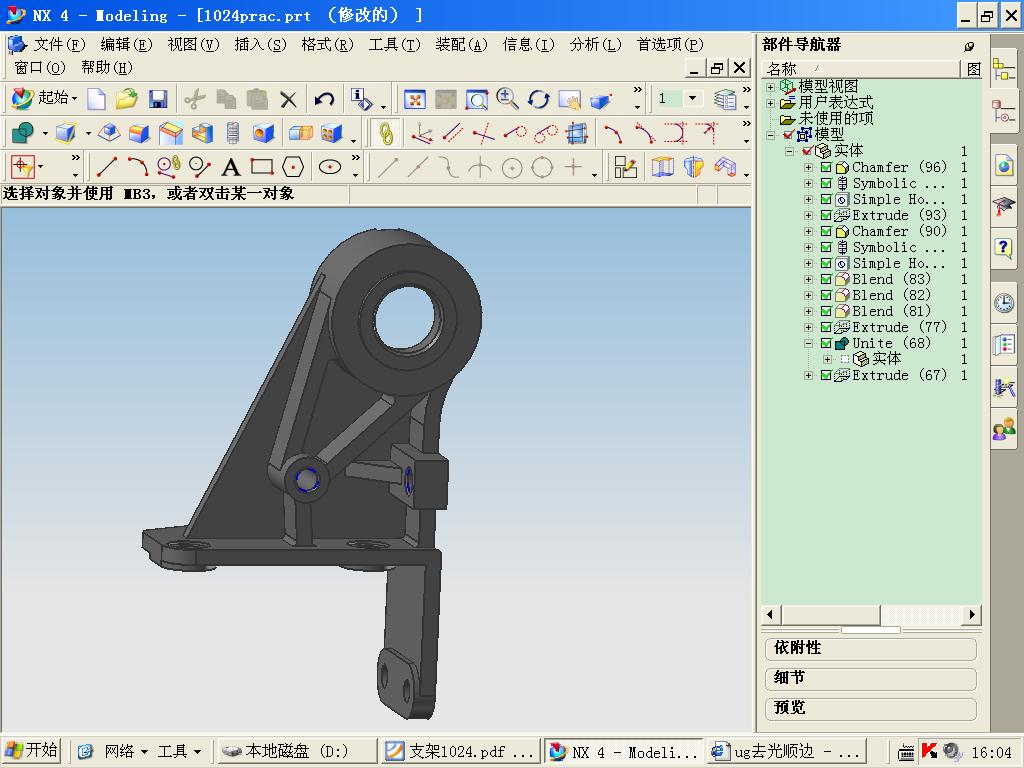Toggle the Blend (82) checkbox
This screenshot has width=1024, height=768.
pyautogui.click(x=826, y=295)
